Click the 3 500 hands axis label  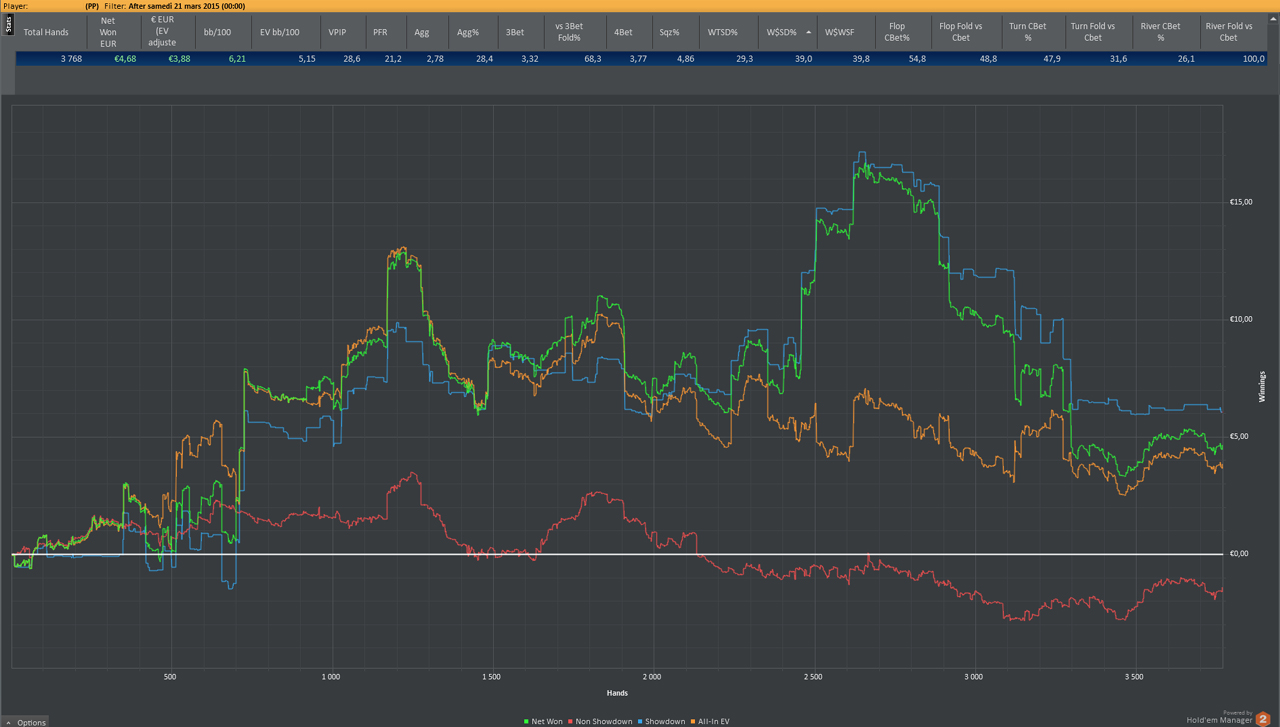tap(1134, 677)
